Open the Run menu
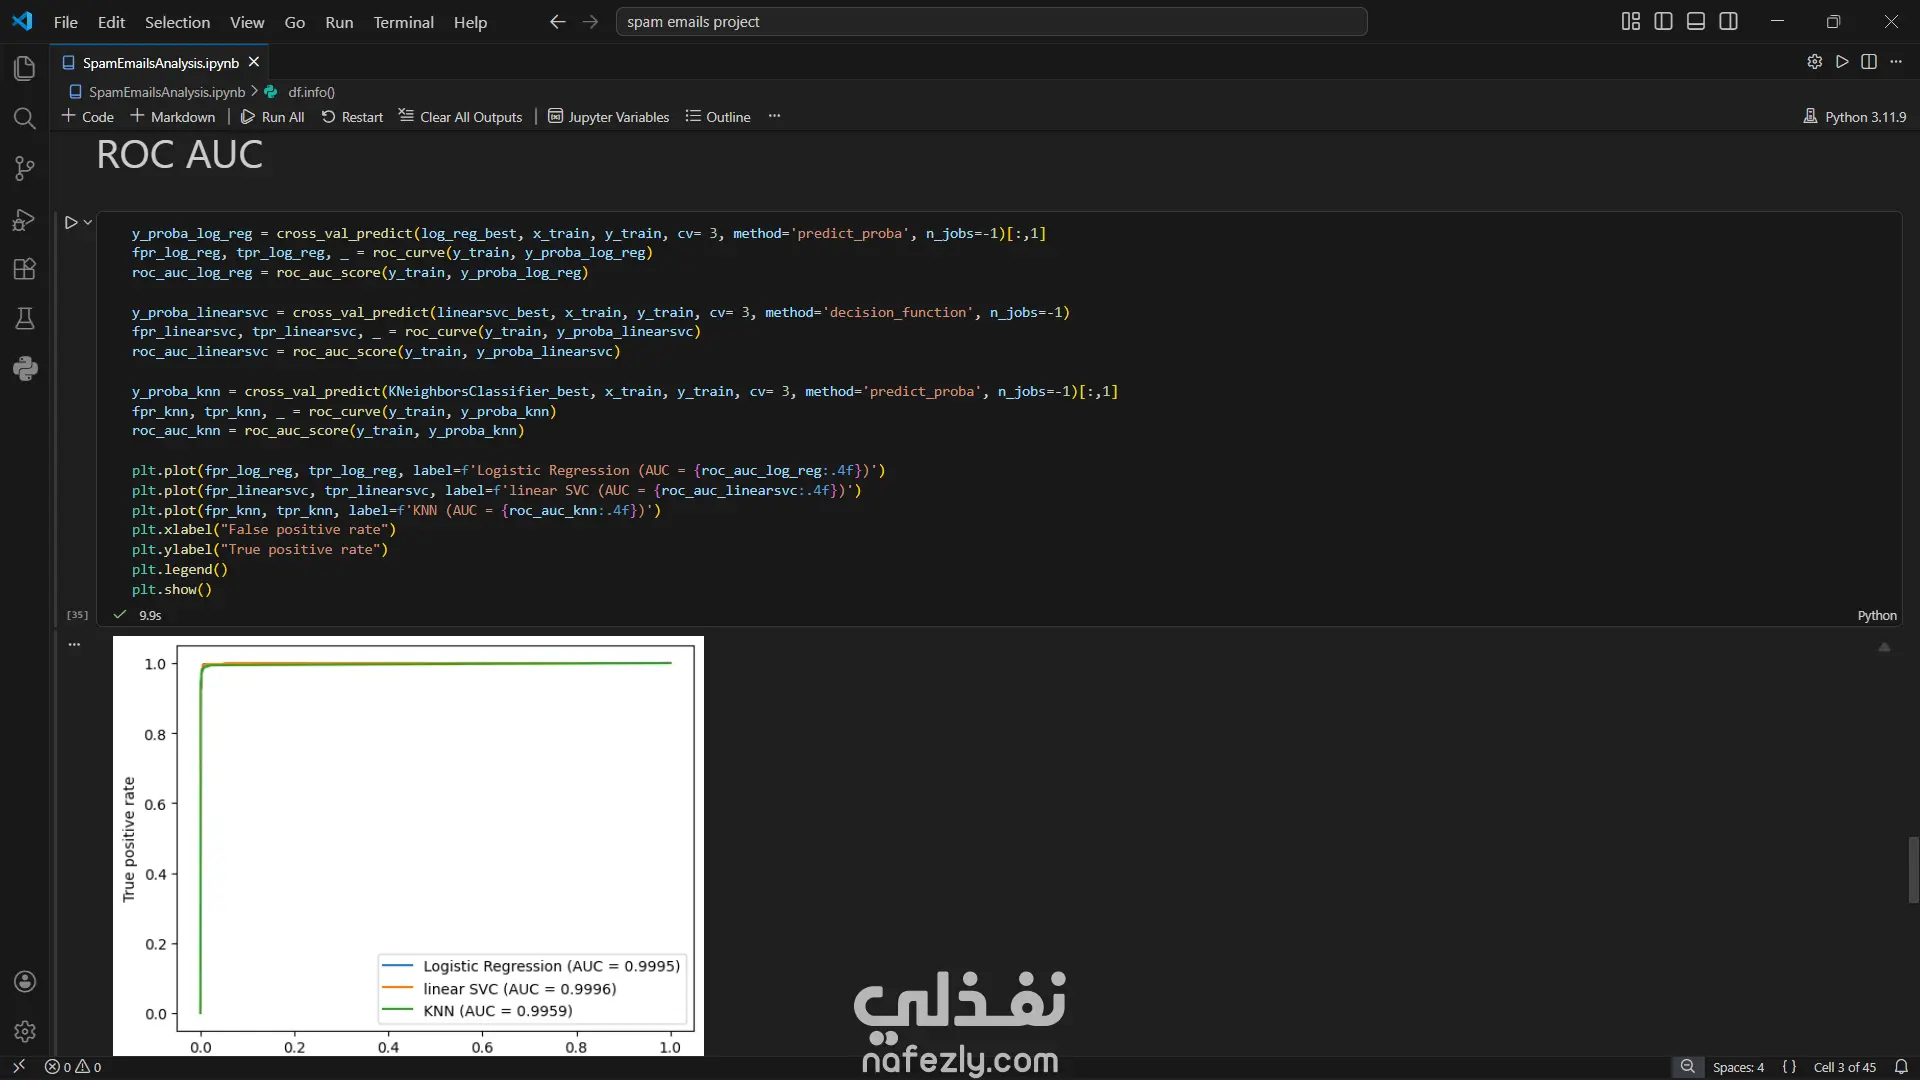Viewport: 1920px width, 1080px height. click(x=339, y=22)
